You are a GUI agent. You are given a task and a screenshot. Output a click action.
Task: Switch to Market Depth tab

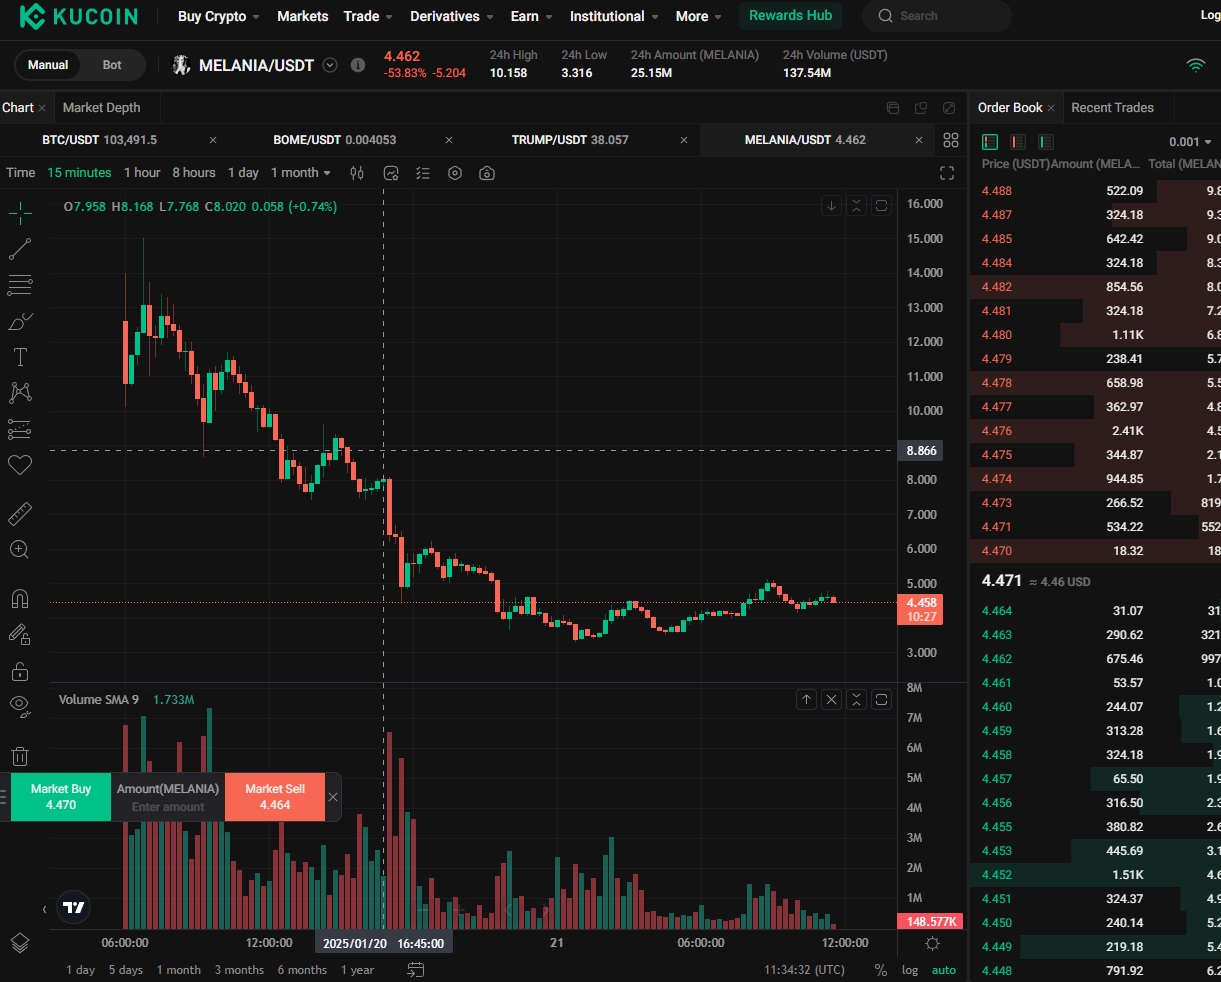tap(101, 108)
